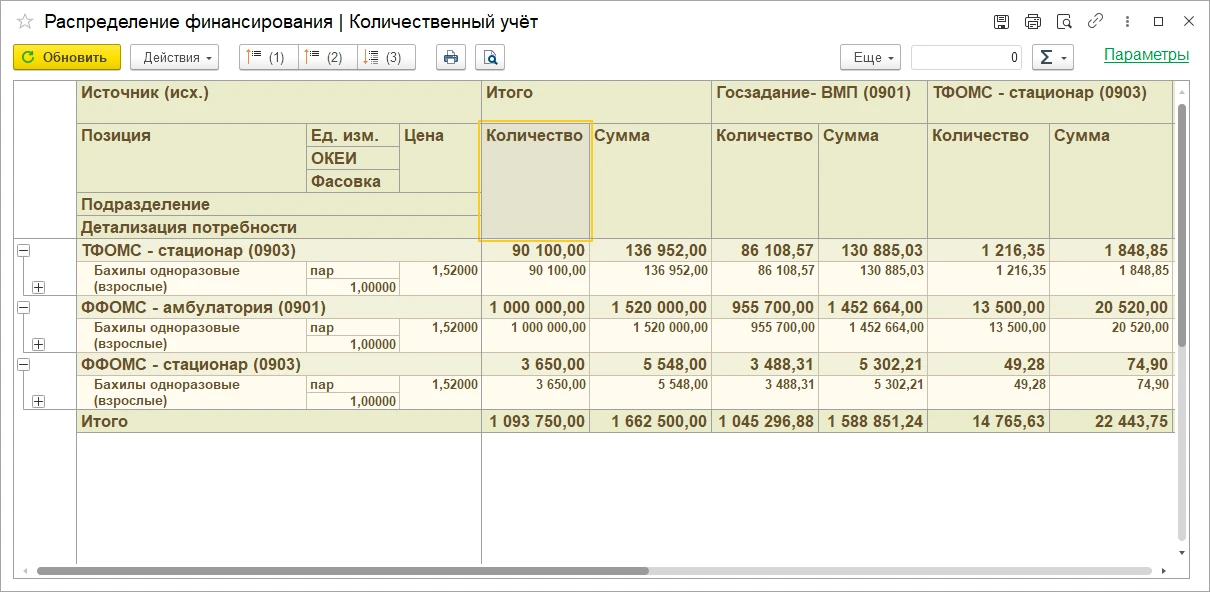Click the Детализация потребности header
This screenshot has height=592, width=1210.
(279, 227)
